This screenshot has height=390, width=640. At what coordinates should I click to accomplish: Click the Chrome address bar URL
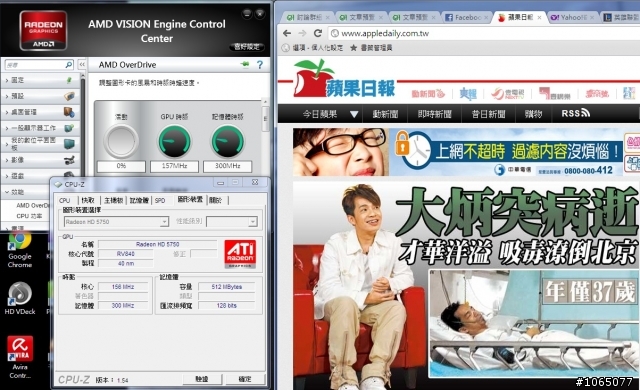[x=385, y=33]
